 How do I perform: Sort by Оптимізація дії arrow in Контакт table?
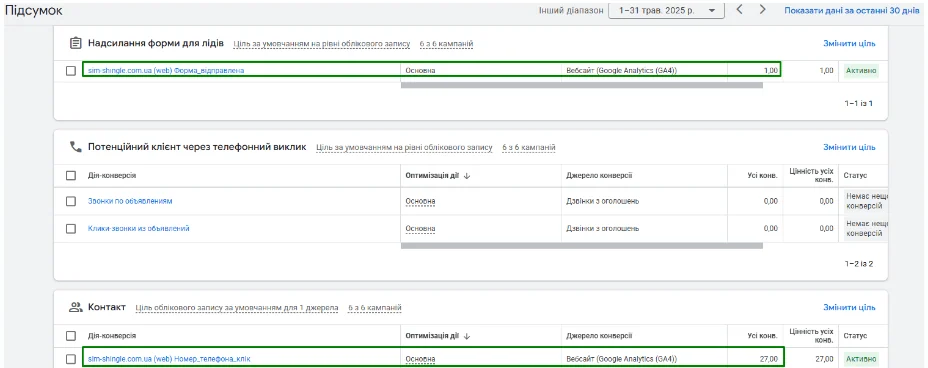(x=467, y=336)
